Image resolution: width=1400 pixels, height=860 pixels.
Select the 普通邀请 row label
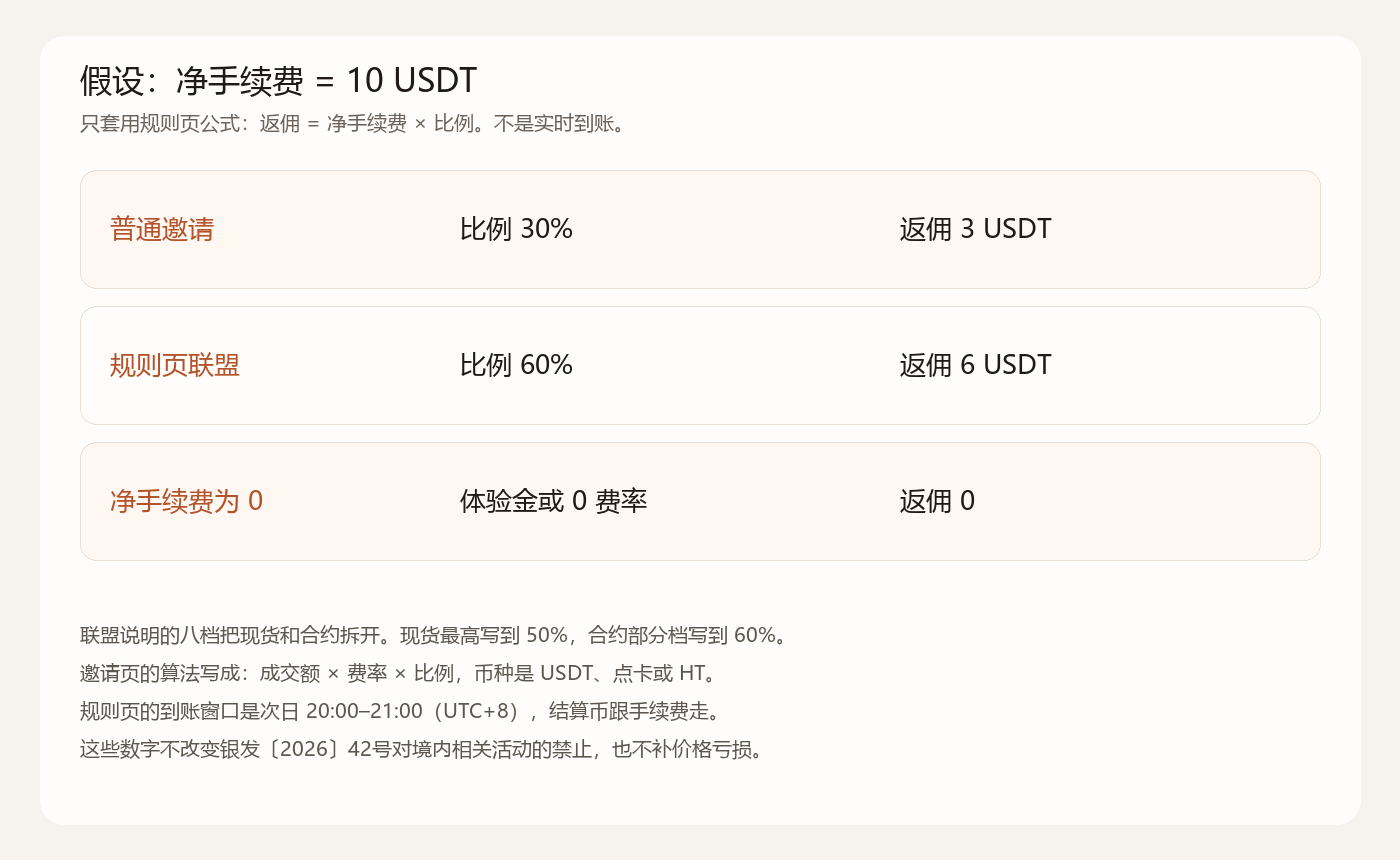162,229
